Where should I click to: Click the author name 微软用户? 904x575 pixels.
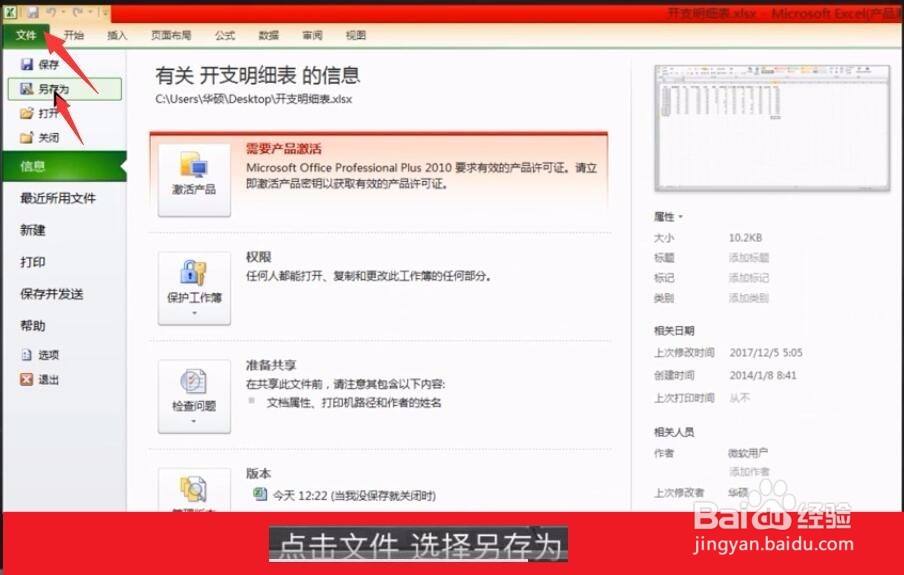tap(748, 453)
